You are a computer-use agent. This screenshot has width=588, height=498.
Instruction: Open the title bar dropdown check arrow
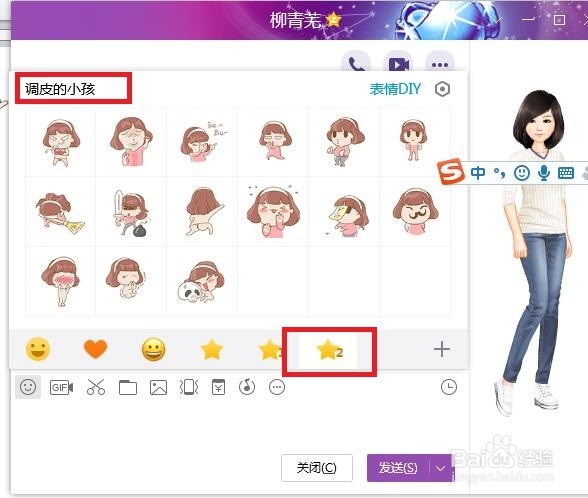[497, 20]
